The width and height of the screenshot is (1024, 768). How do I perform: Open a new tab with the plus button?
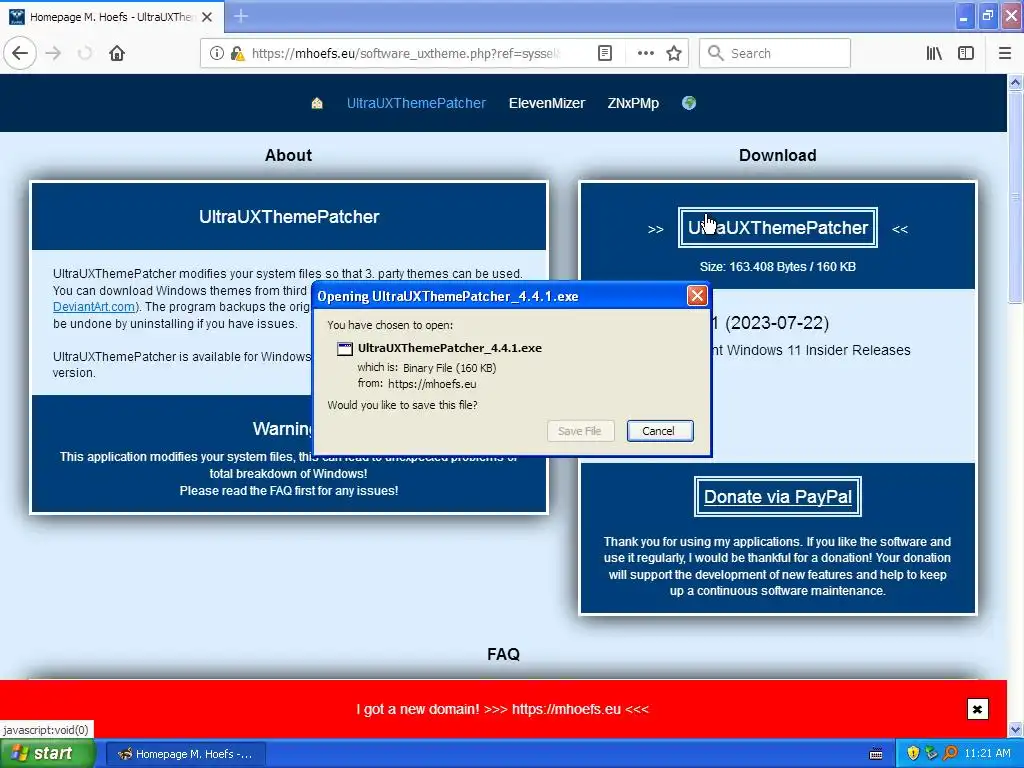(241, 16)
